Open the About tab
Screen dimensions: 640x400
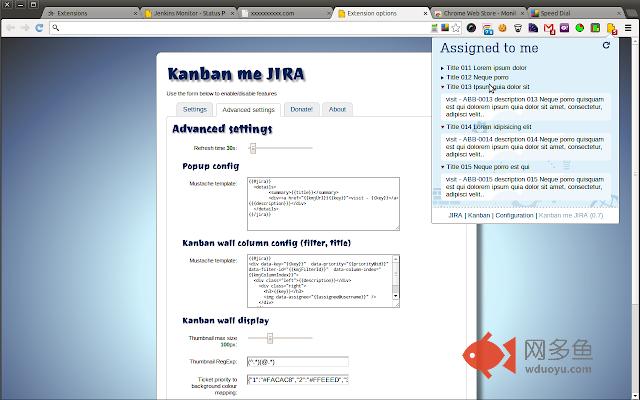point(337,109)
